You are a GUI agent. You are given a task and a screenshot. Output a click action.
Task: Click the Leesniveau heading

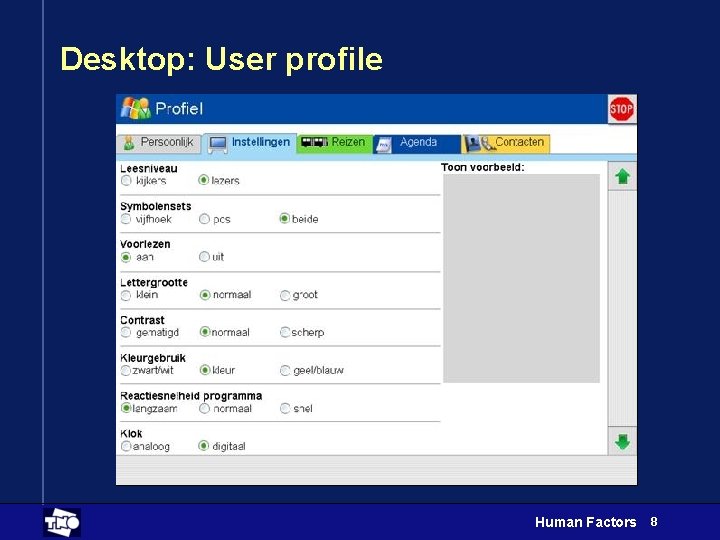pos(149,169)
